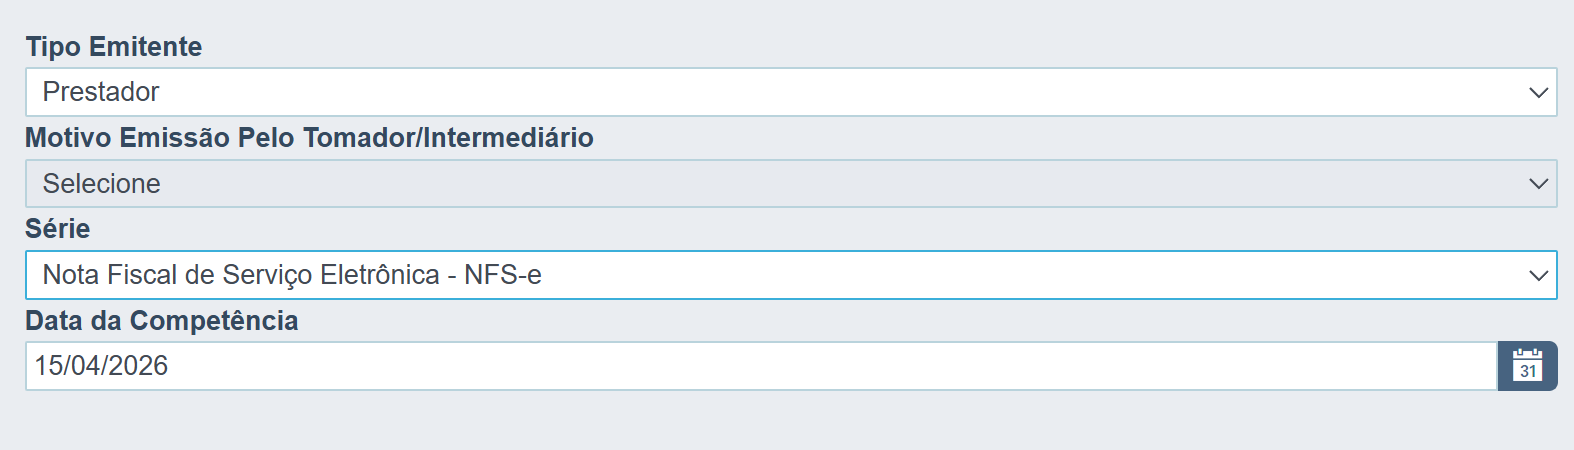Screen dimensions: 1574x450
Task: Click the NFS-e text in Série field
Action: click(503, 275)
